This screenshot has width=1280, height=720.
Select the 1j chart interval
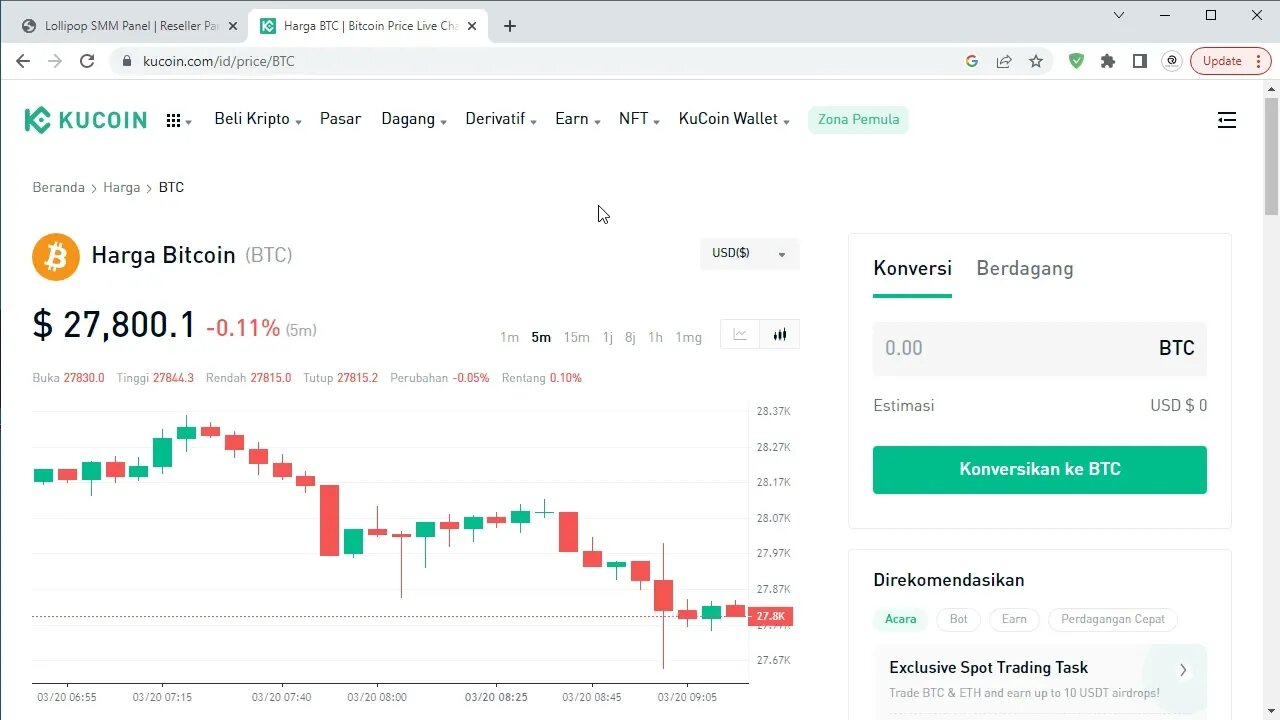607,337
